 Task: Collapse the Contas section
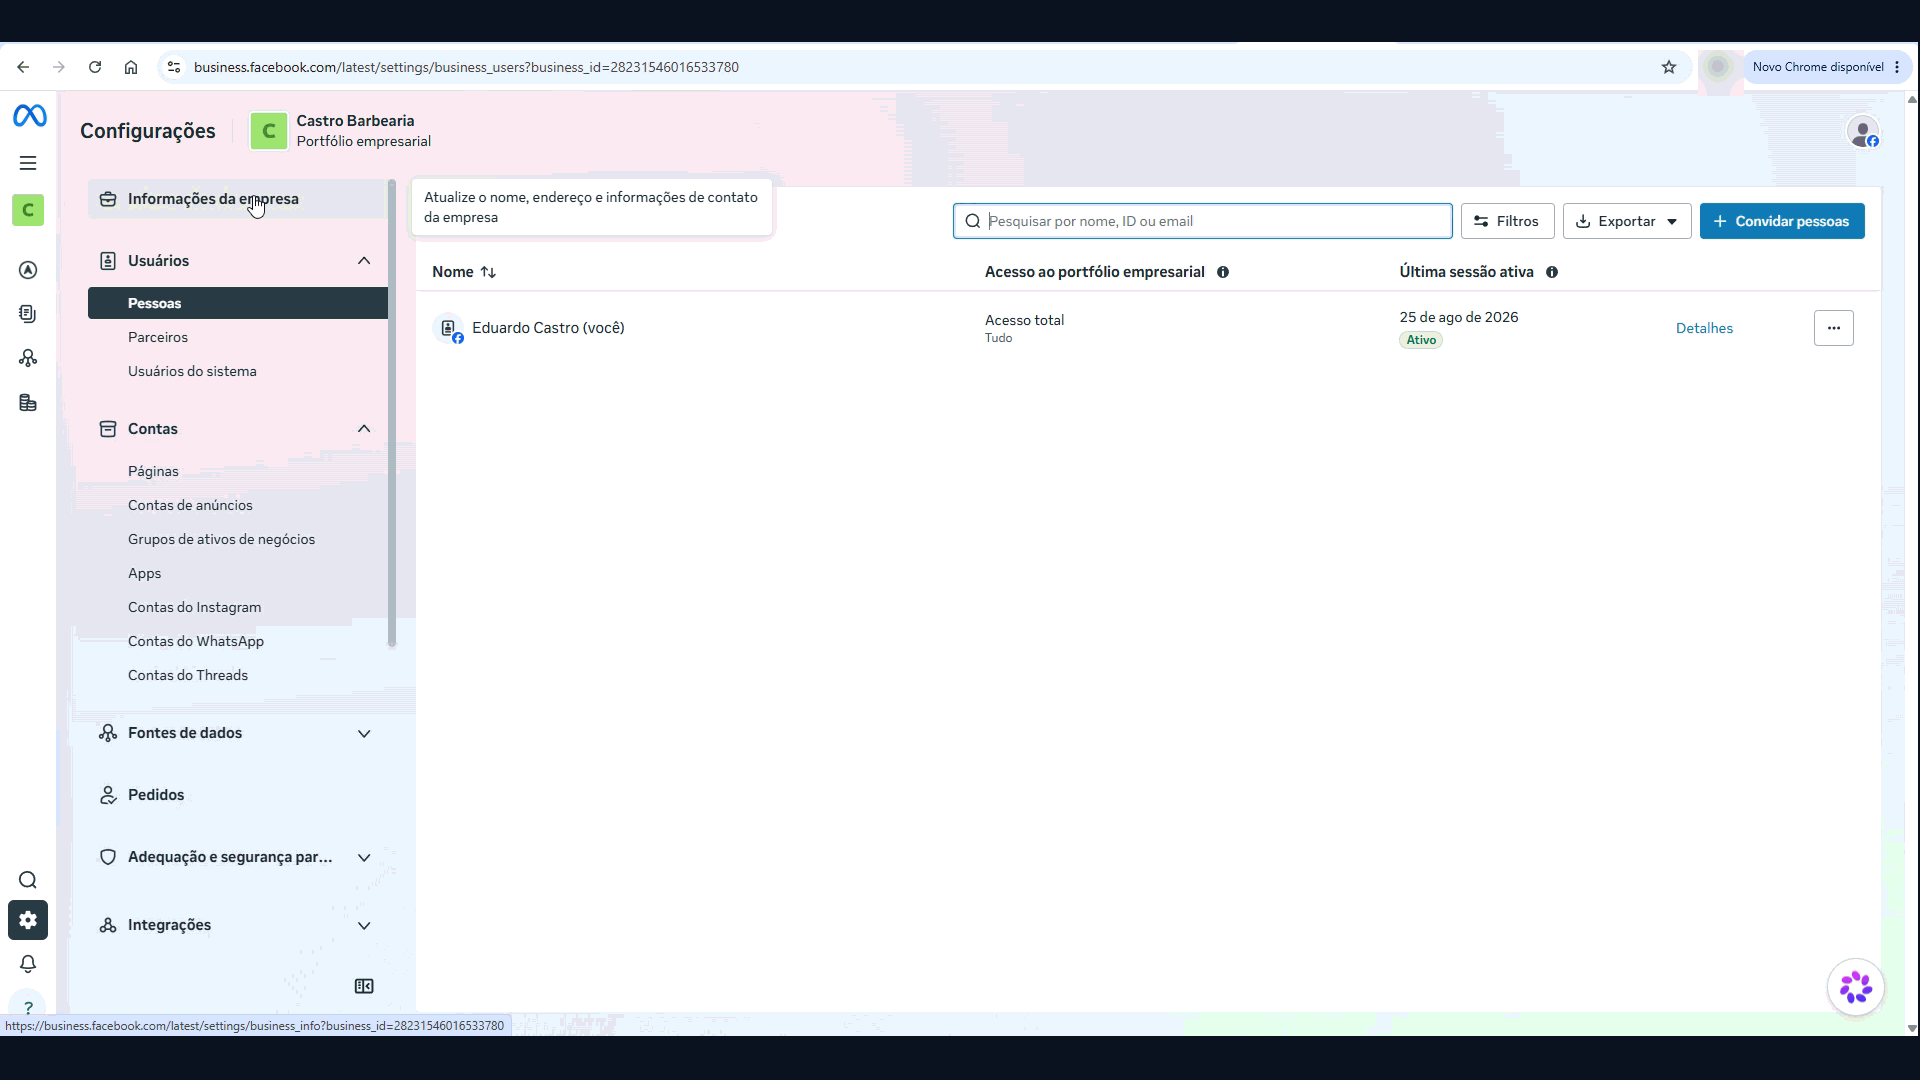(x=364, y=429)
